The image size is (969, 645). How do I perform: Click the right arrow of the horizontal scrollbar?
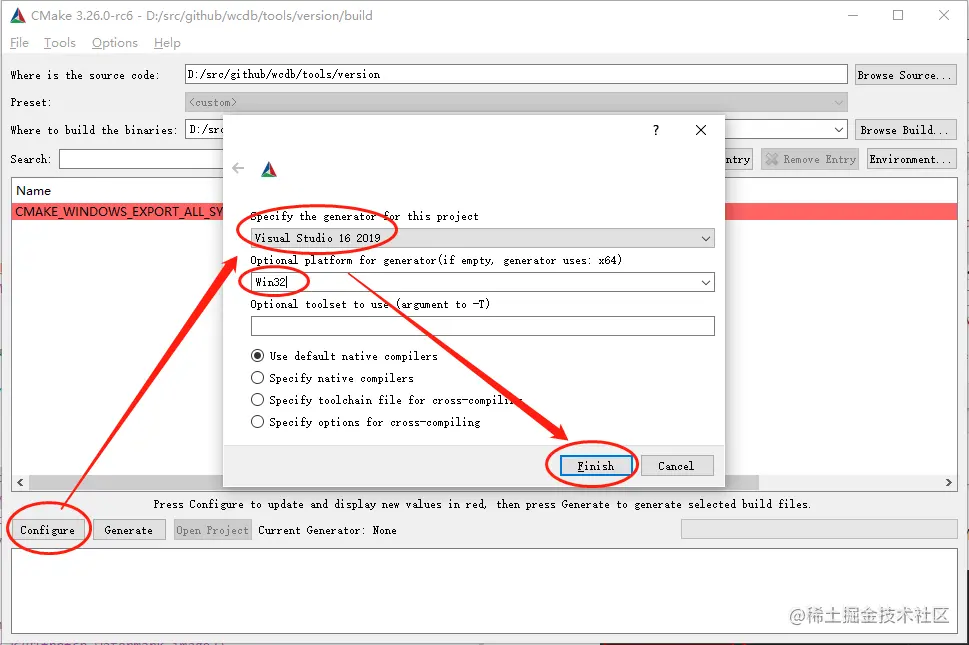[x=949, y=483]
